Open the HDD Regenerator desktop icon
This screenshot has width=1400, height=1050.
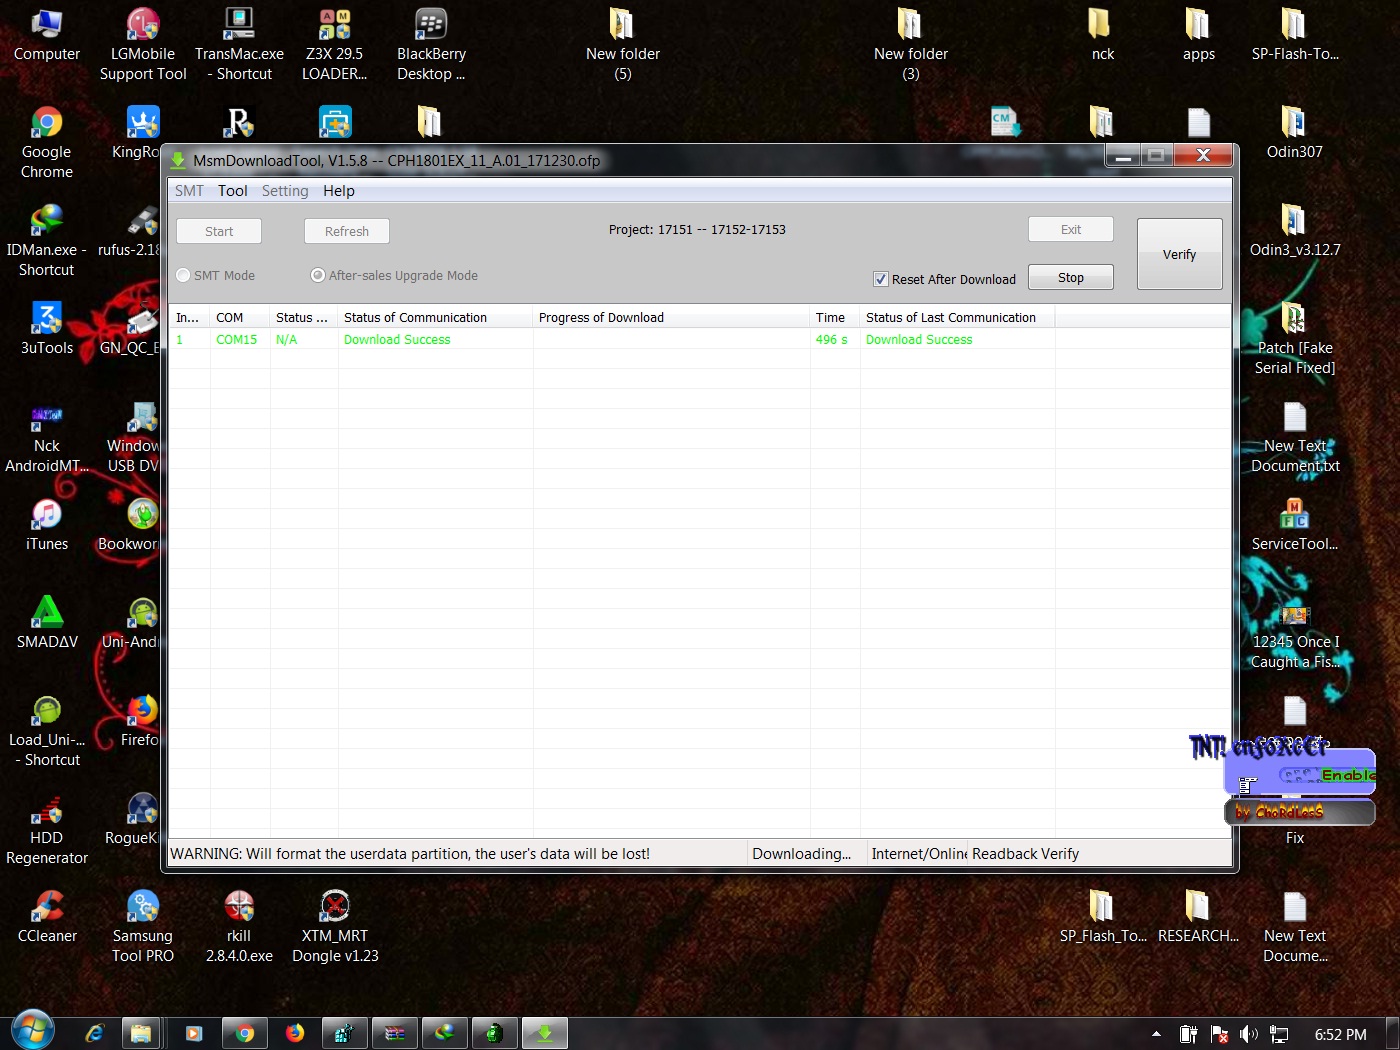47,829
